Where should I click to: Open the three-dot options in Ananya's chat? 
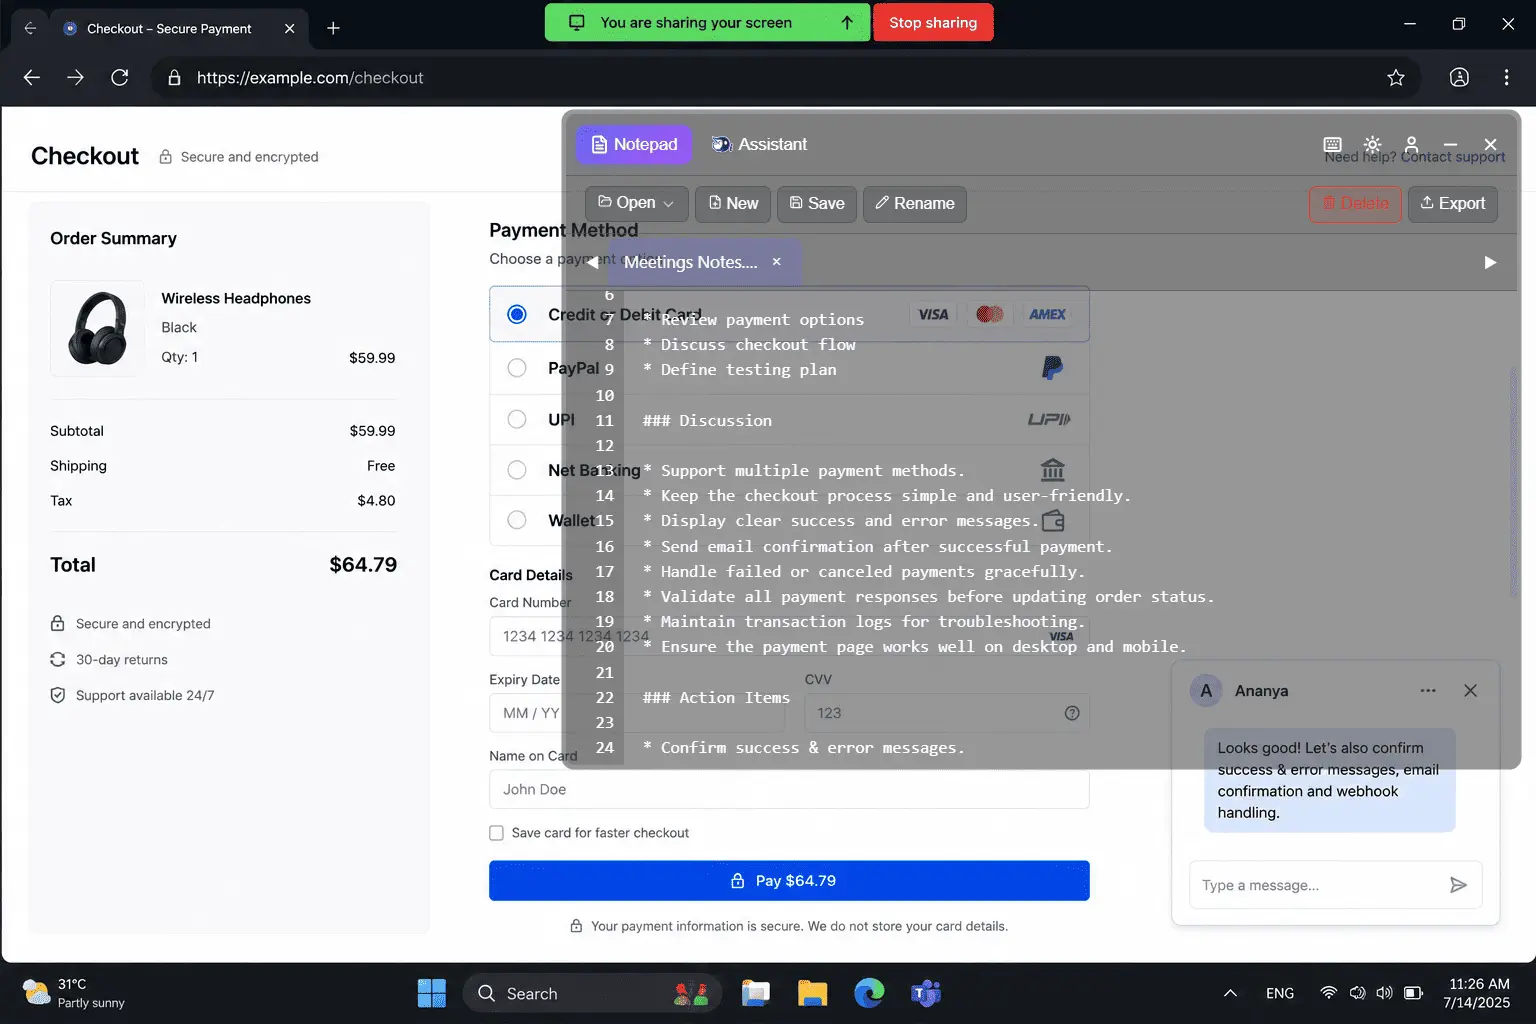pyautogui.click(x=1428, y=691)
